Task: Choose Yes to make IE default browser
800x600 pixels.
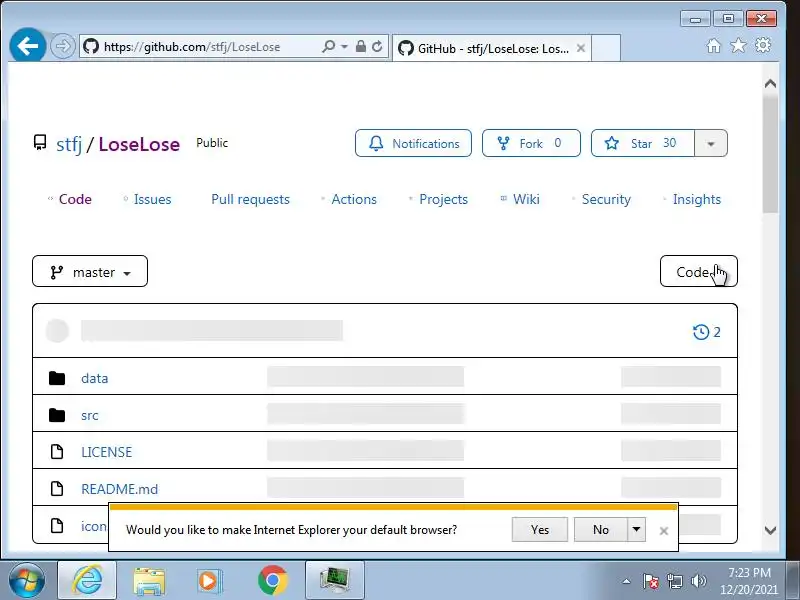Action: pyautogui.click(x=539, y=530)
